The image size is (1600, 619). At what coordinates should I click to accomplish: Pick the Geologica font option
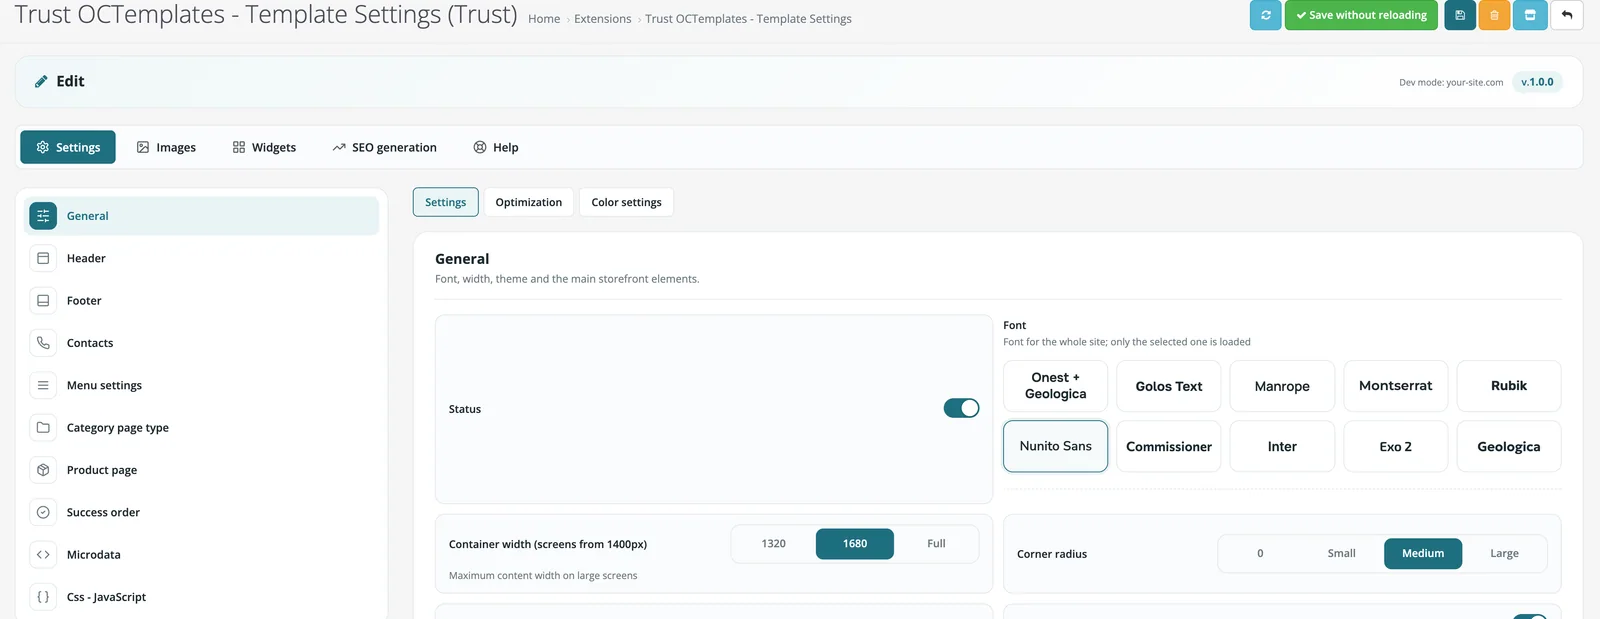coord(1509,446)
